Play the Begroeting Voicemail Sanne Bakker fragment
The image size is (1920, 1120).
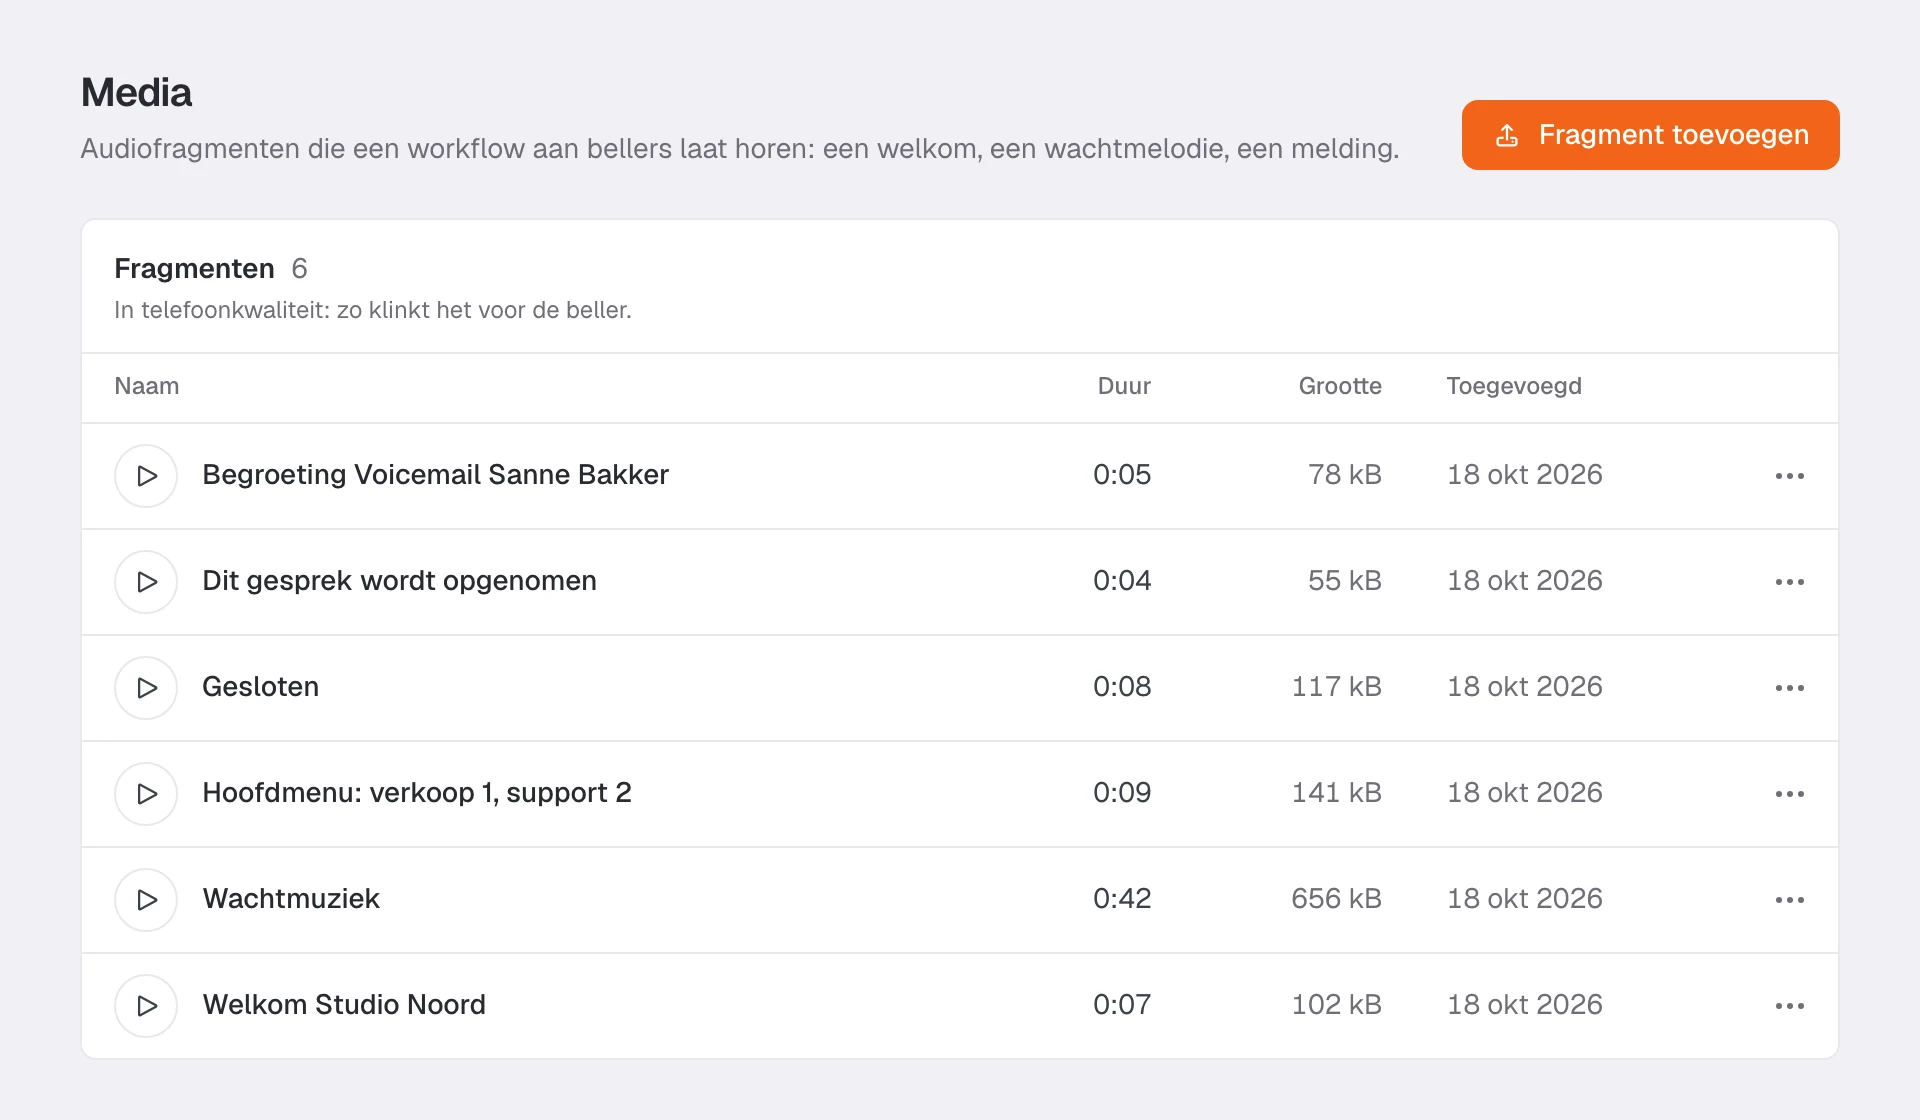146,476
